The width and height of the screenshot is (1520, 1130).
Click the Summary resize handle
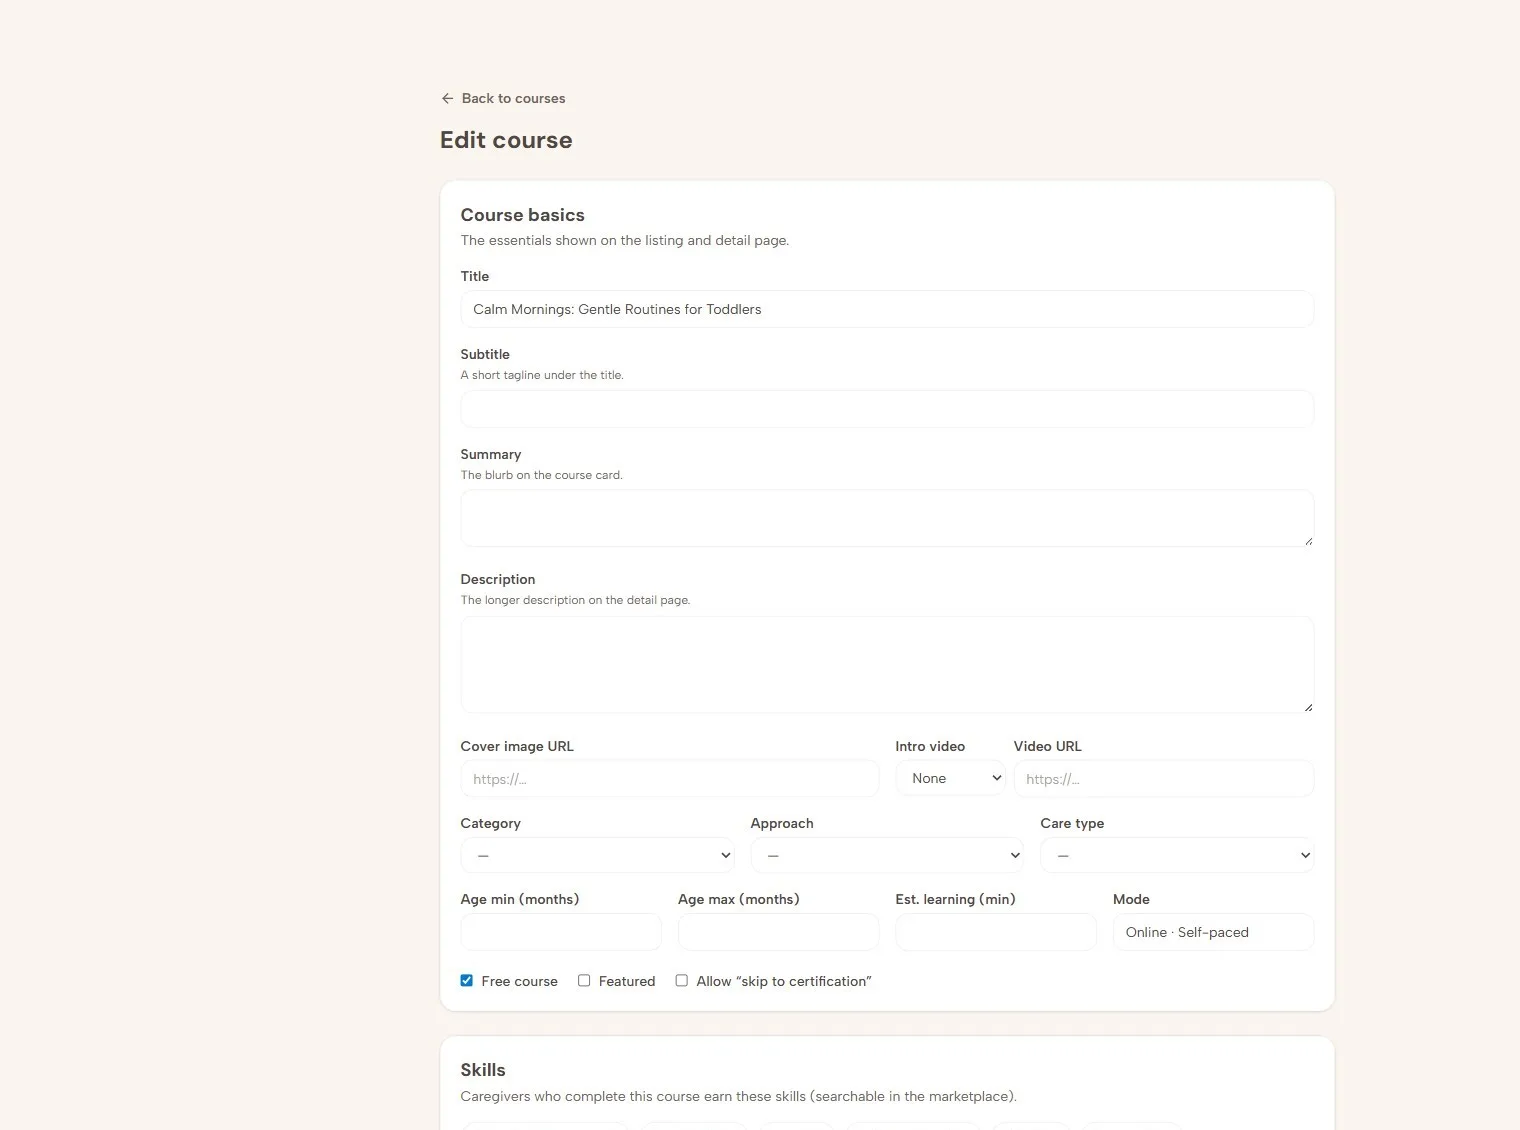click(1308, 541)
